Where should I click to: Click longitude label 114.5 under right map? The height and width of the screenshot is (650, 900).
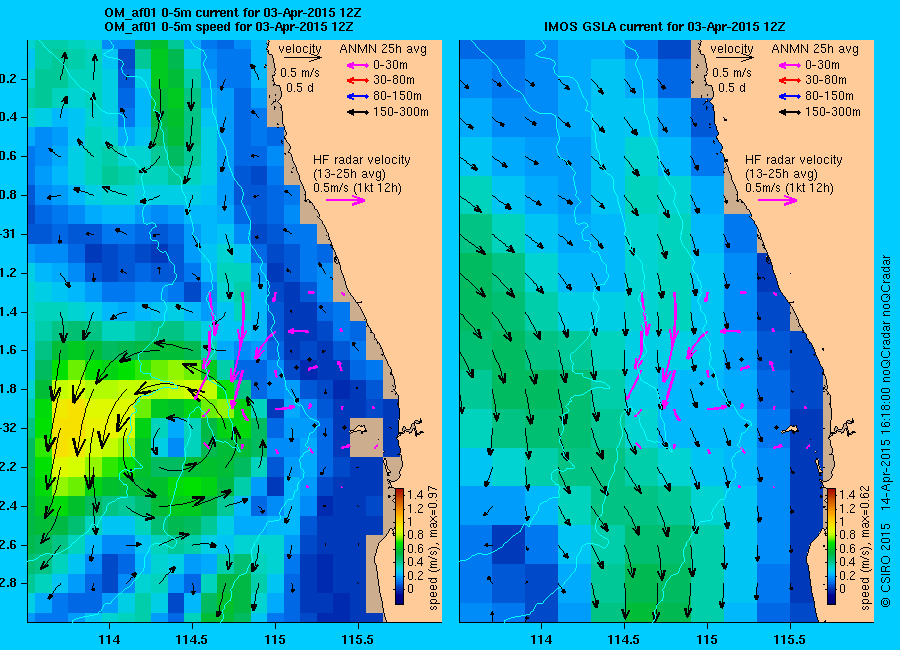pyautogui.click(x=623, y=639)
